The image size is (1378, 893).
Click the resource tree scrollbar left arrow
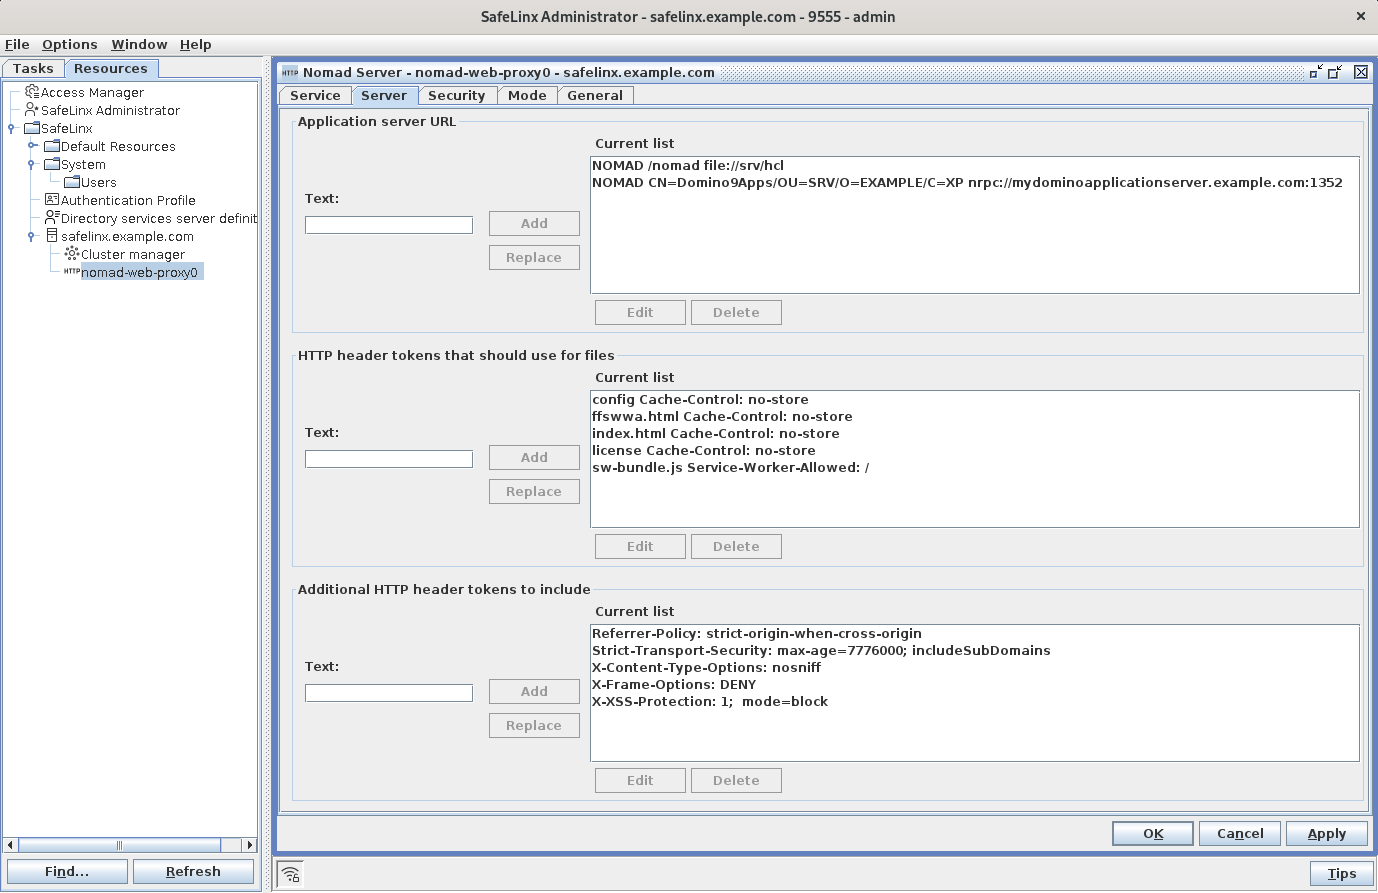coord(11,845)
